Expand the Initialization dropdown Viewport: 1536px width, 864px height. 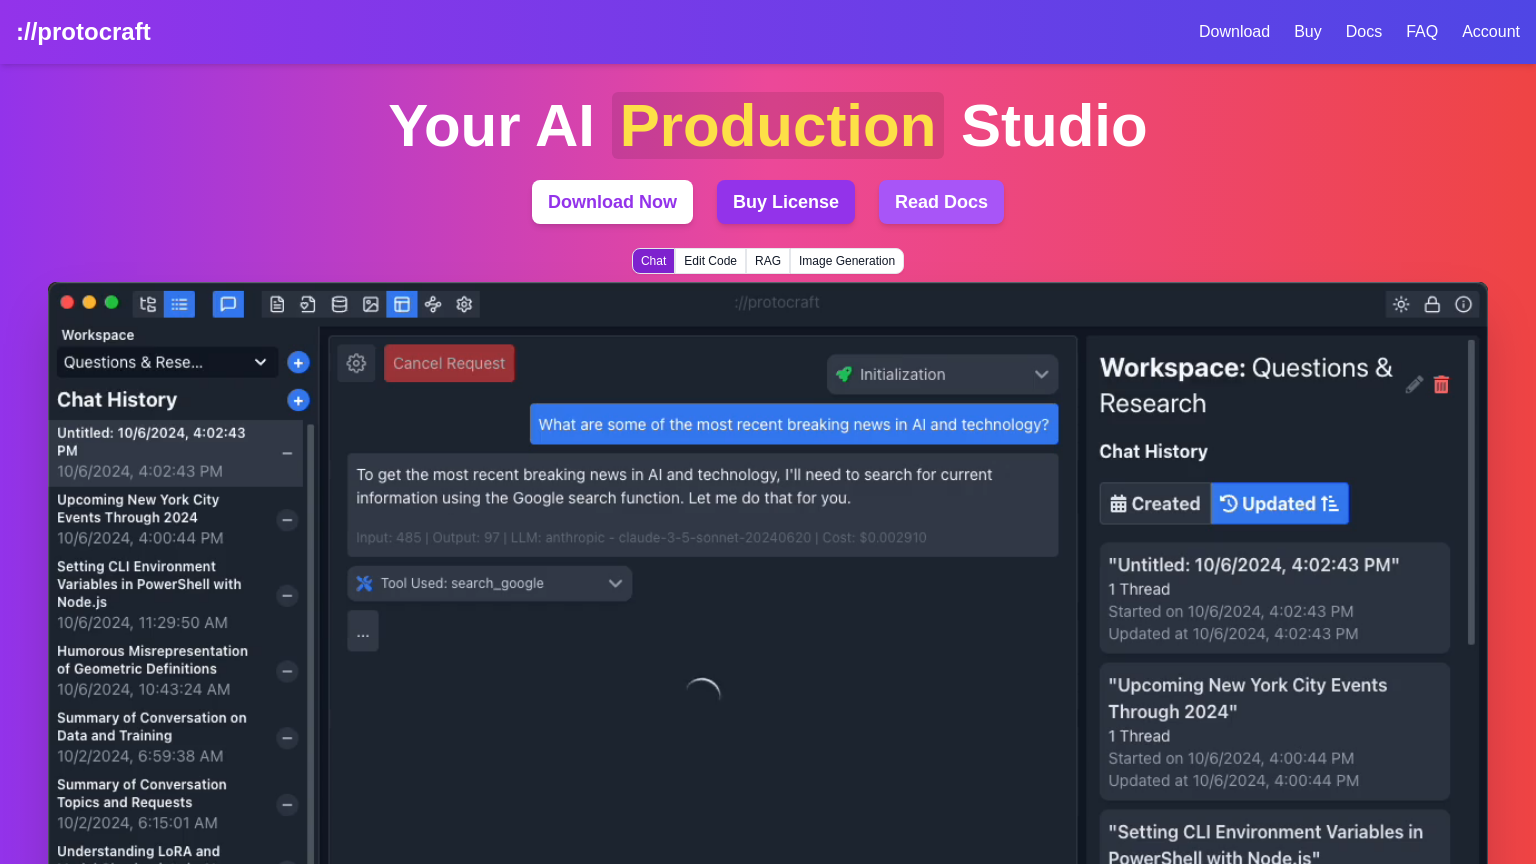(x=941, y=374)
